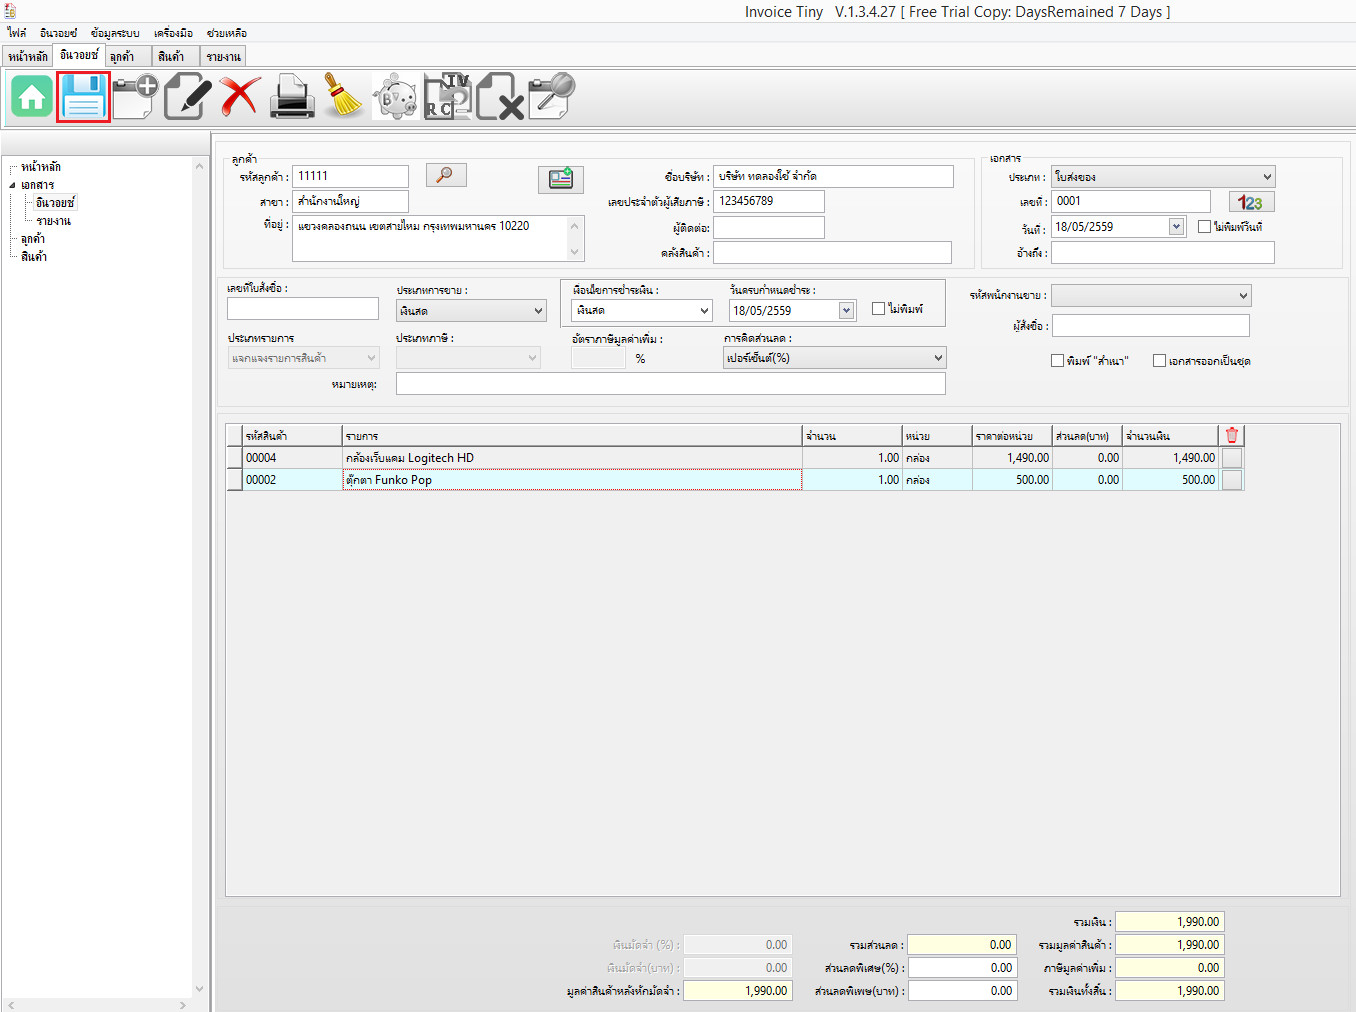1356x1012 pixels.
Task: Click the piggy bank icon in toolbar
Action: [396, 97]
